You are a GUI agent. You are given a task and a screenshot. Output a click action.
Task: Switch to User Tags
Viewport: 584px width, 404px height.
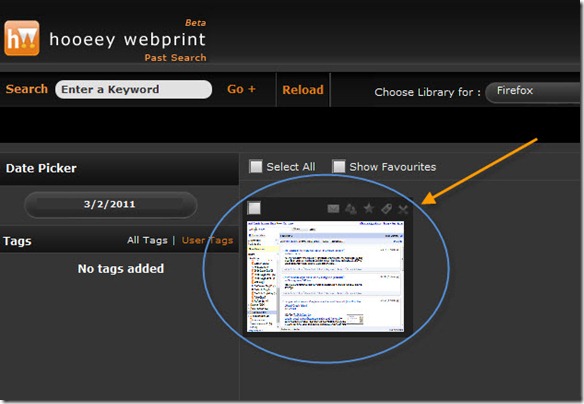point(207,240)
